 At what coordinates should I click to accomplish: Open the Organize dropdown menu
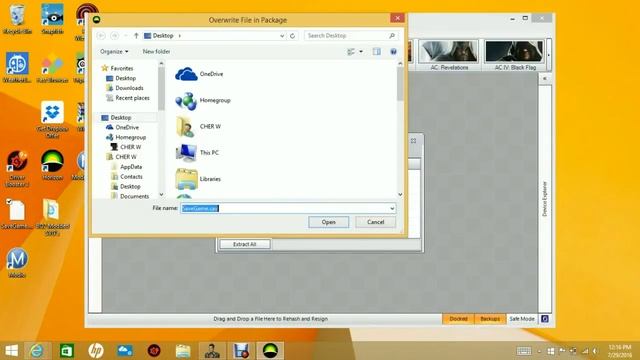pos(114,51)
